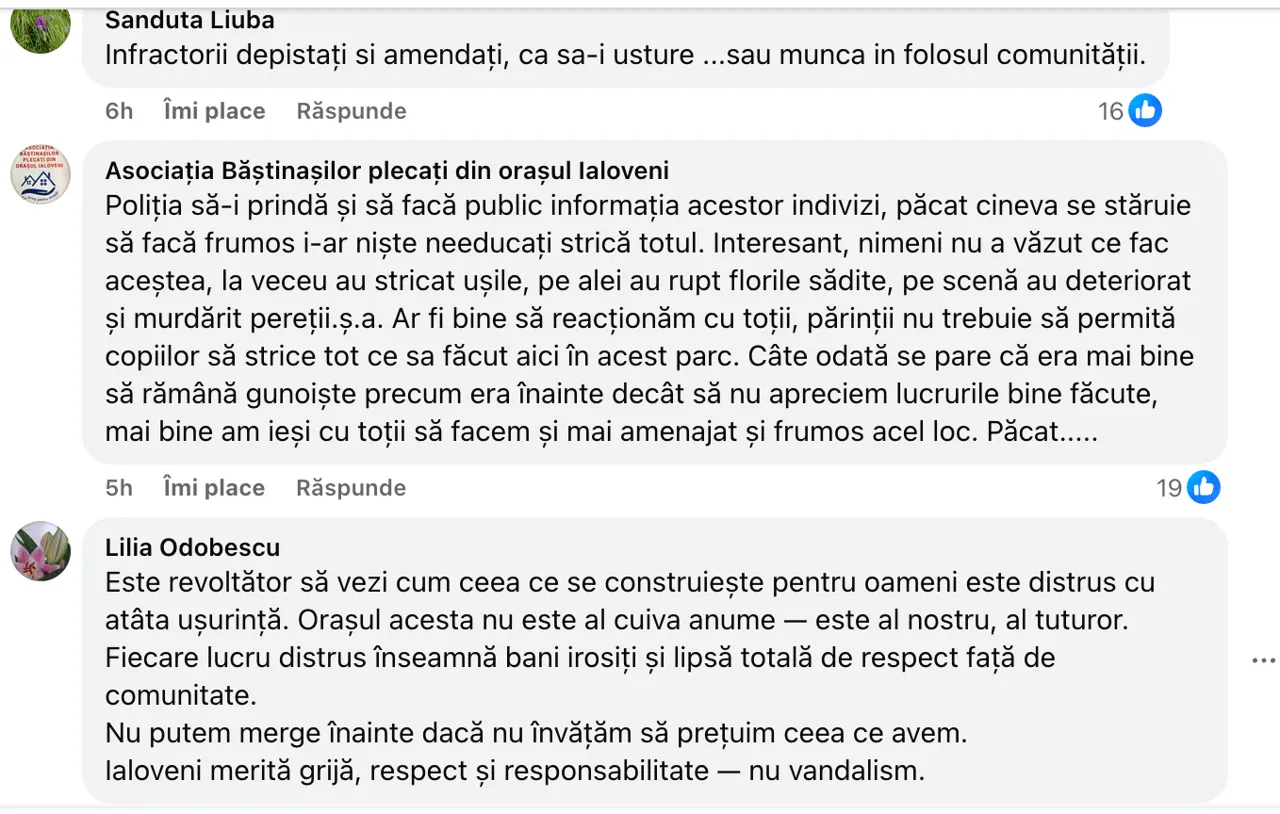1280x814 pixels.
Task: Click the Asociația Băștinașilor round logo avatar
Action: [40, 173]
